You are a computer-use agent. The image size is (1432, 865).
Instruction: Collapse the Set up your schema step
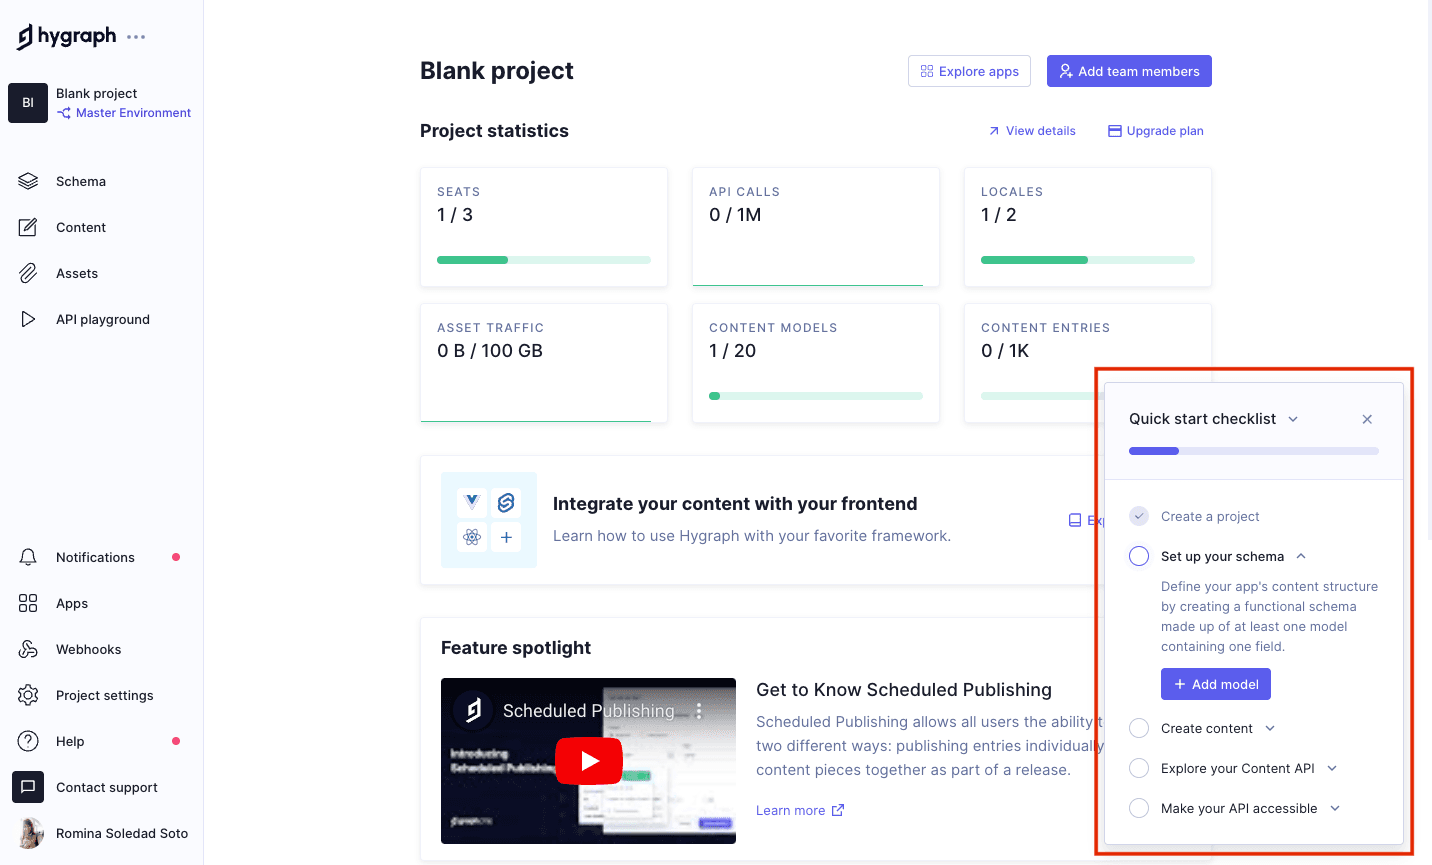tap(1300, 556)
